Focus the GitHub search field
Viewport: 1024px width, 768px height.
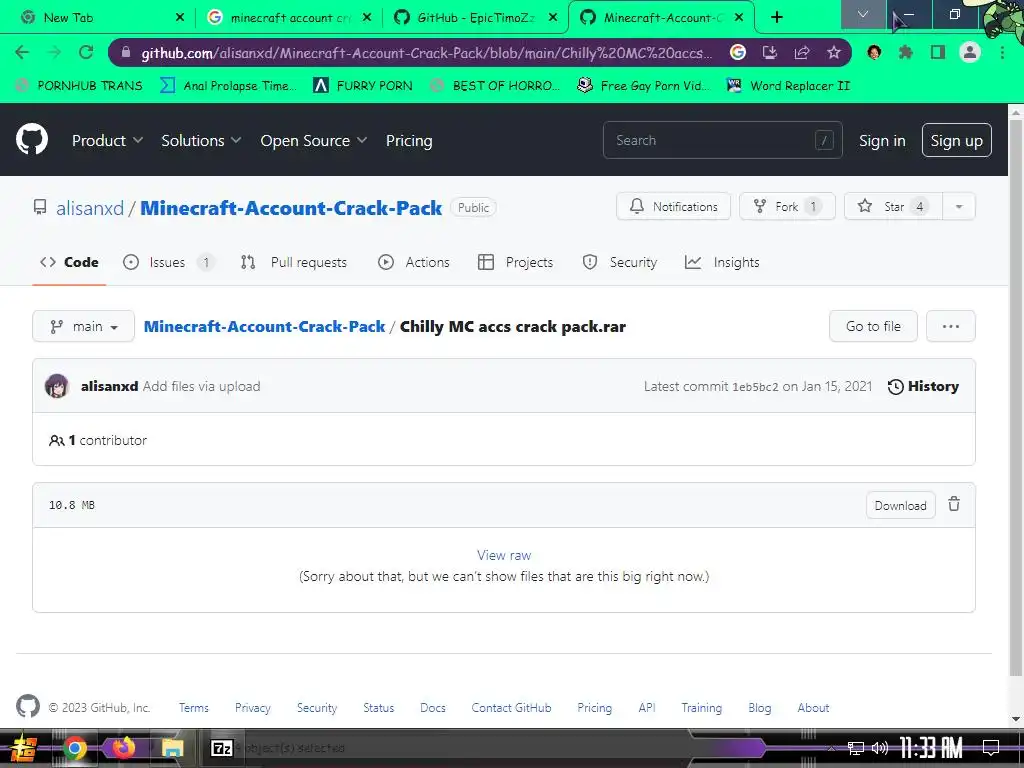[722, 140]
